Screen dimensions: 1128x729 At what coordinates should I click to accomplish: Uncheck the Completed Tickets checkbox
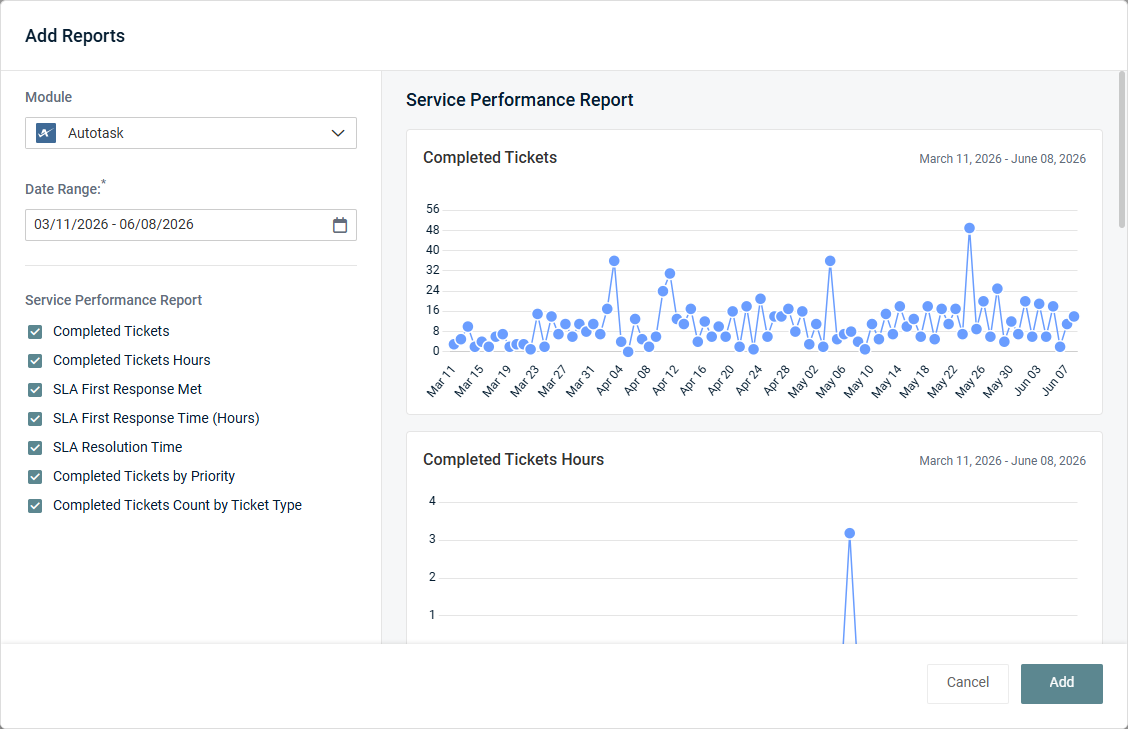click(x=35, y=332)
